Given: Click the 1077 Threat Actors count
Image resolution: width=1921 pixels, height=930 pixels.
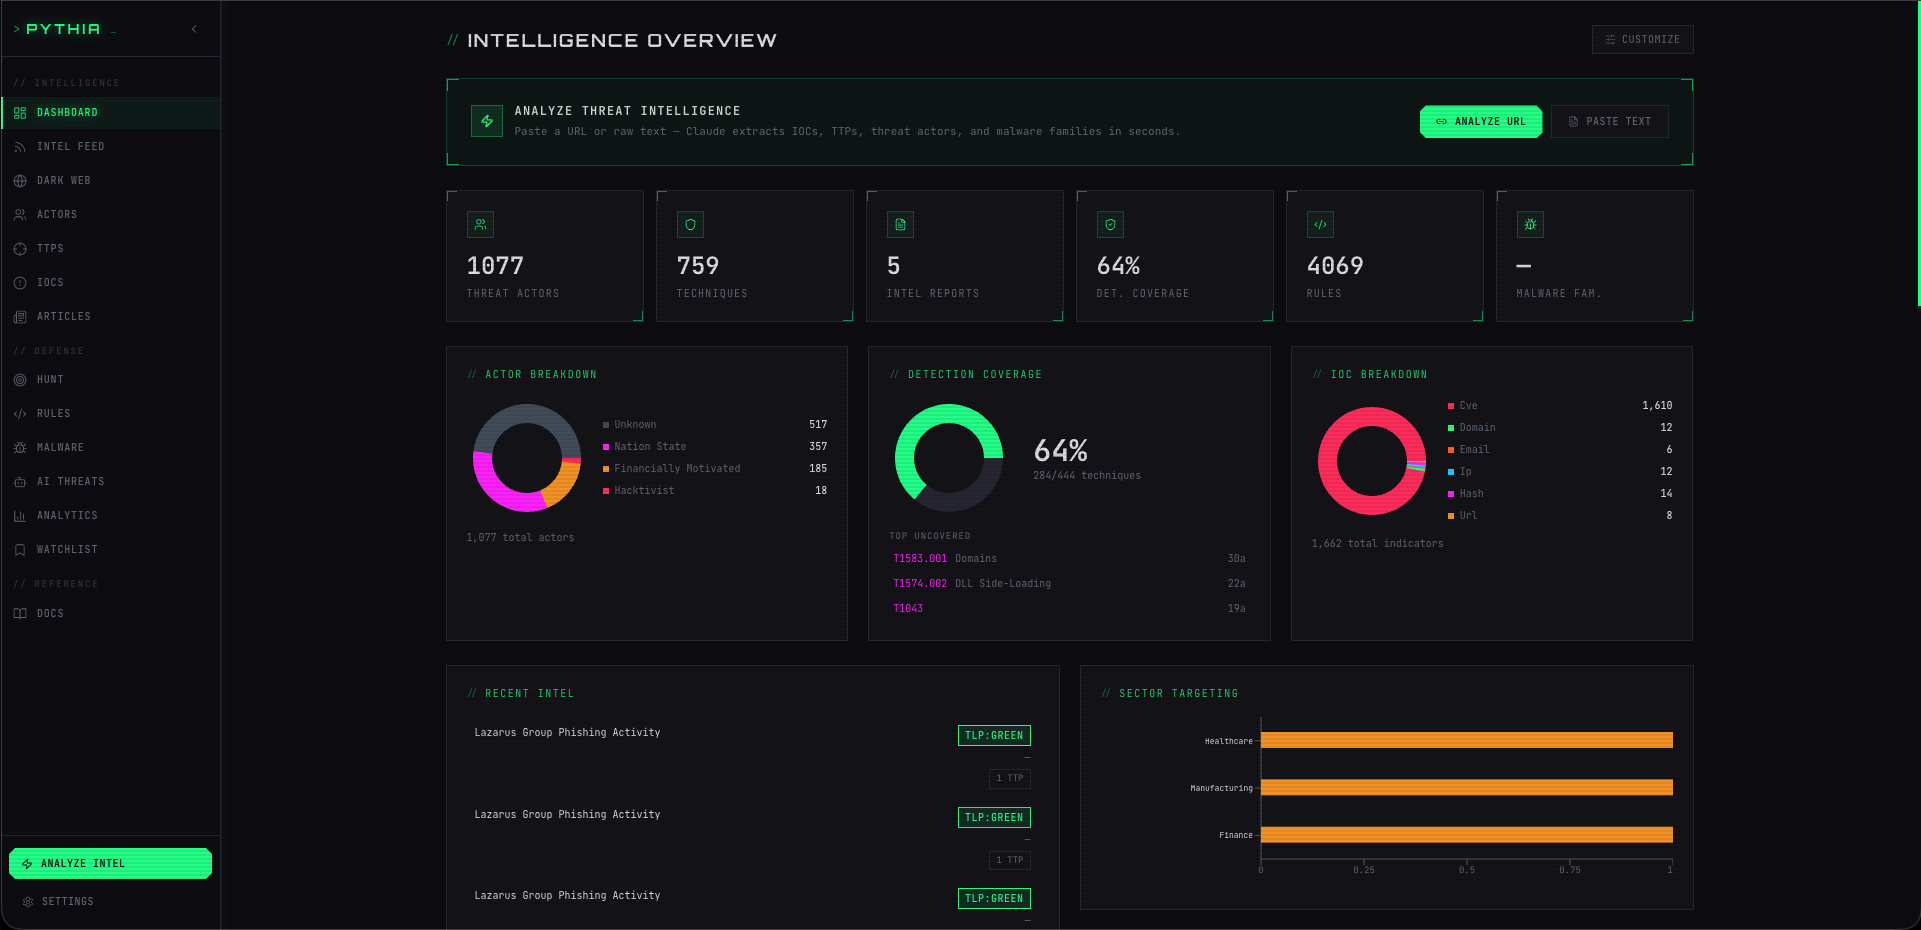Looking at the screenshot, I should [x=495, y=266].
